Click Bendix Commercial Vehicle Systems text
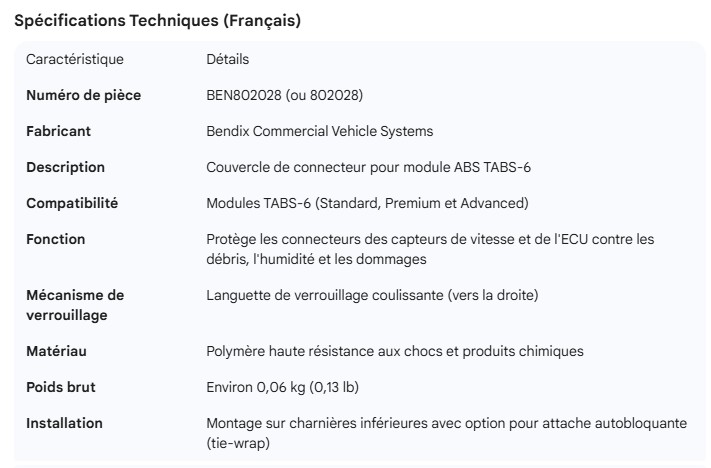This screenshot has width=711, height=468. [x=319, y=131]
